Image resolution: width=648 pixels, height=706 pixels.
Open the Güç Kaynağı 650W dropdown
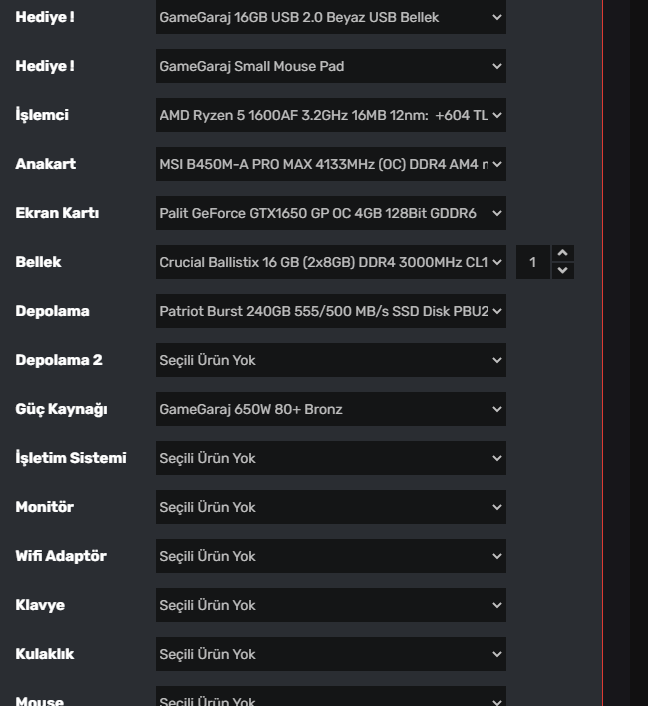click(x=330, y=409)
